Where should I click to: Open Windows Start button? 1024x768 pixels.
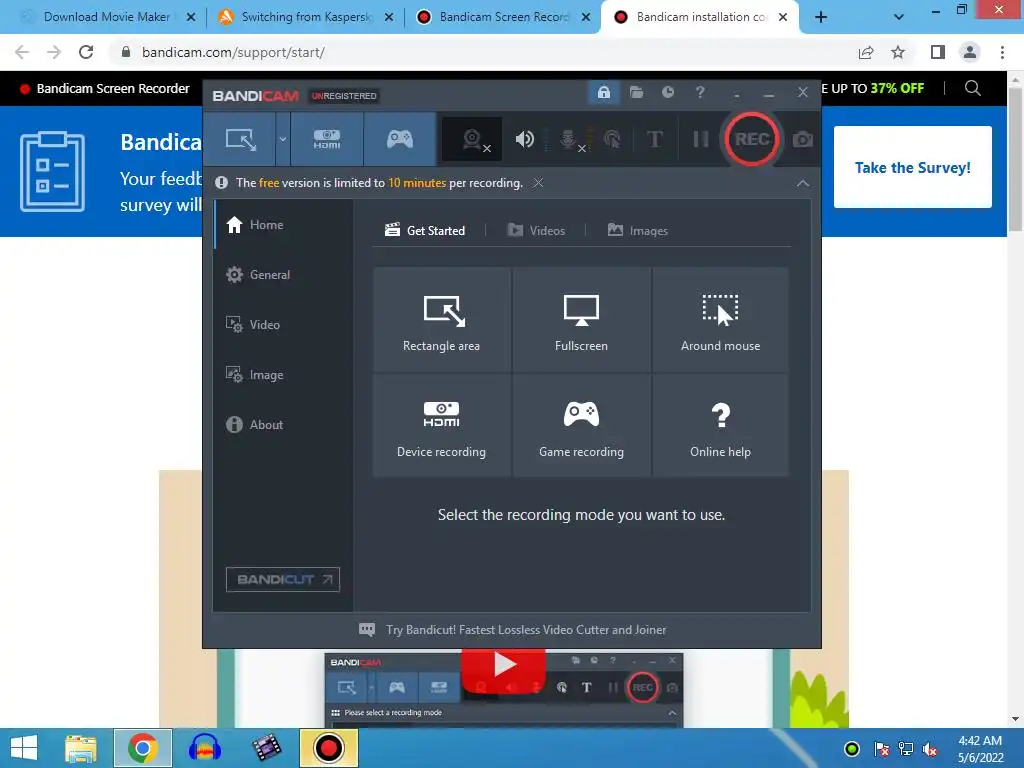click(24, 748)
